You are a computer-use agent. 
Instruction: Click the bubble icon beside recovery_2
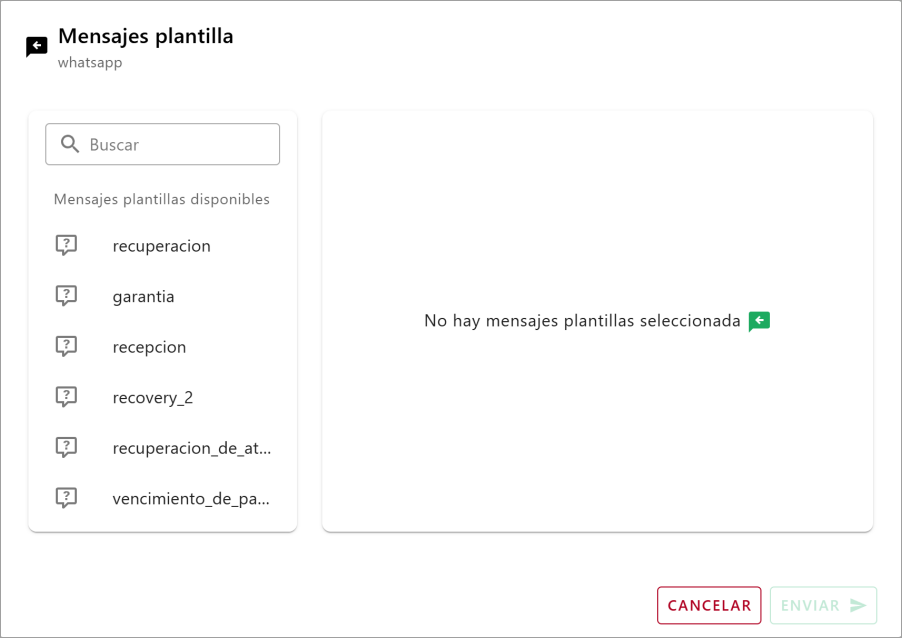pos(66,396)
